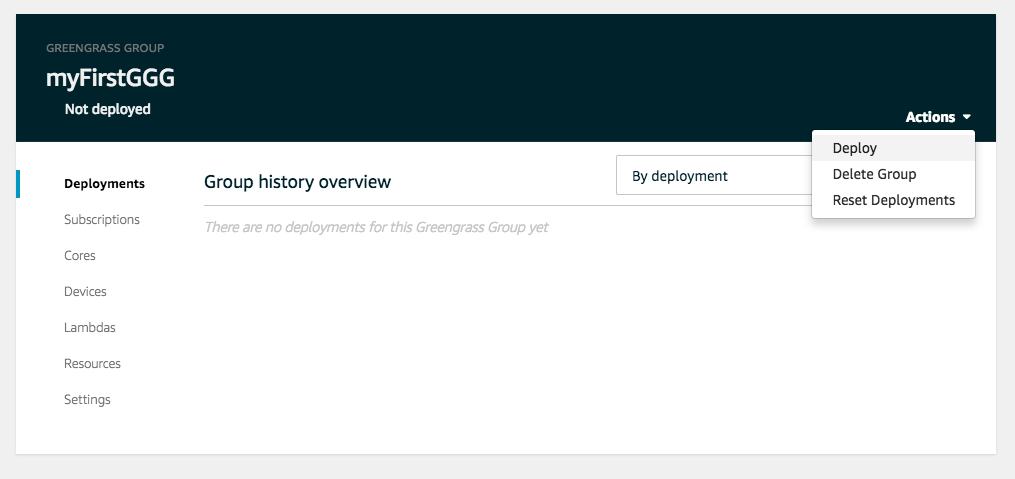This screenshot has width=1015, height=479.
Task: Choose Reset Deployments option
Action: tap(893, 200)
